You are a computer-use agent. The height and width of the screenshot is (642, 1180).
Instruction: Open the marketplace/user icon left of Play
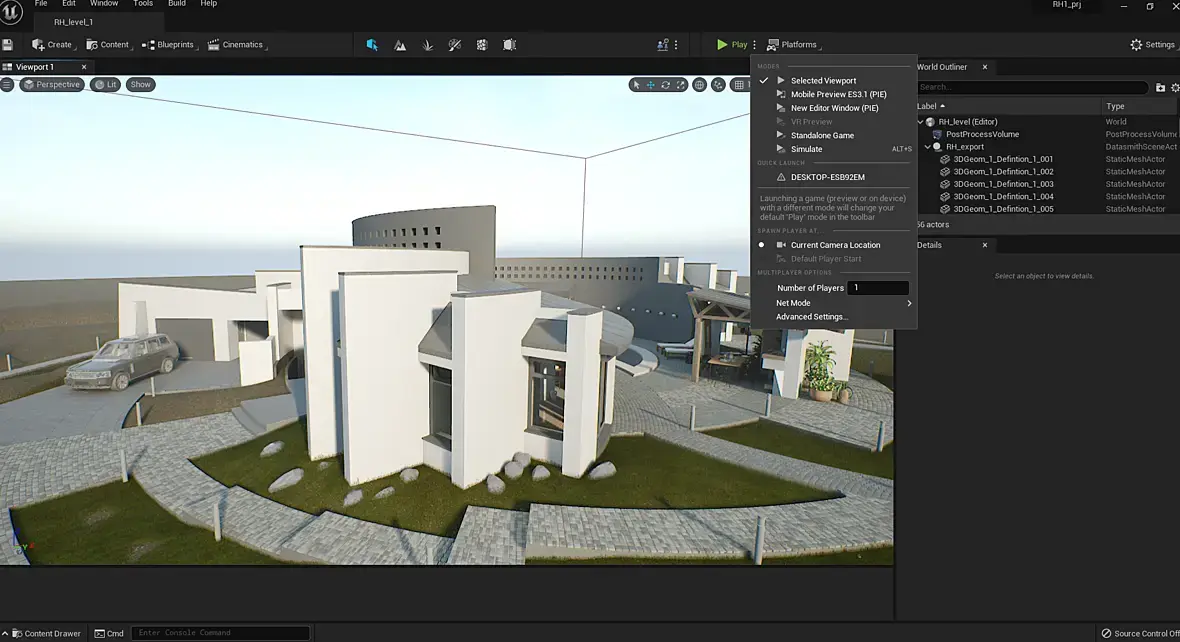click(662, 44)
